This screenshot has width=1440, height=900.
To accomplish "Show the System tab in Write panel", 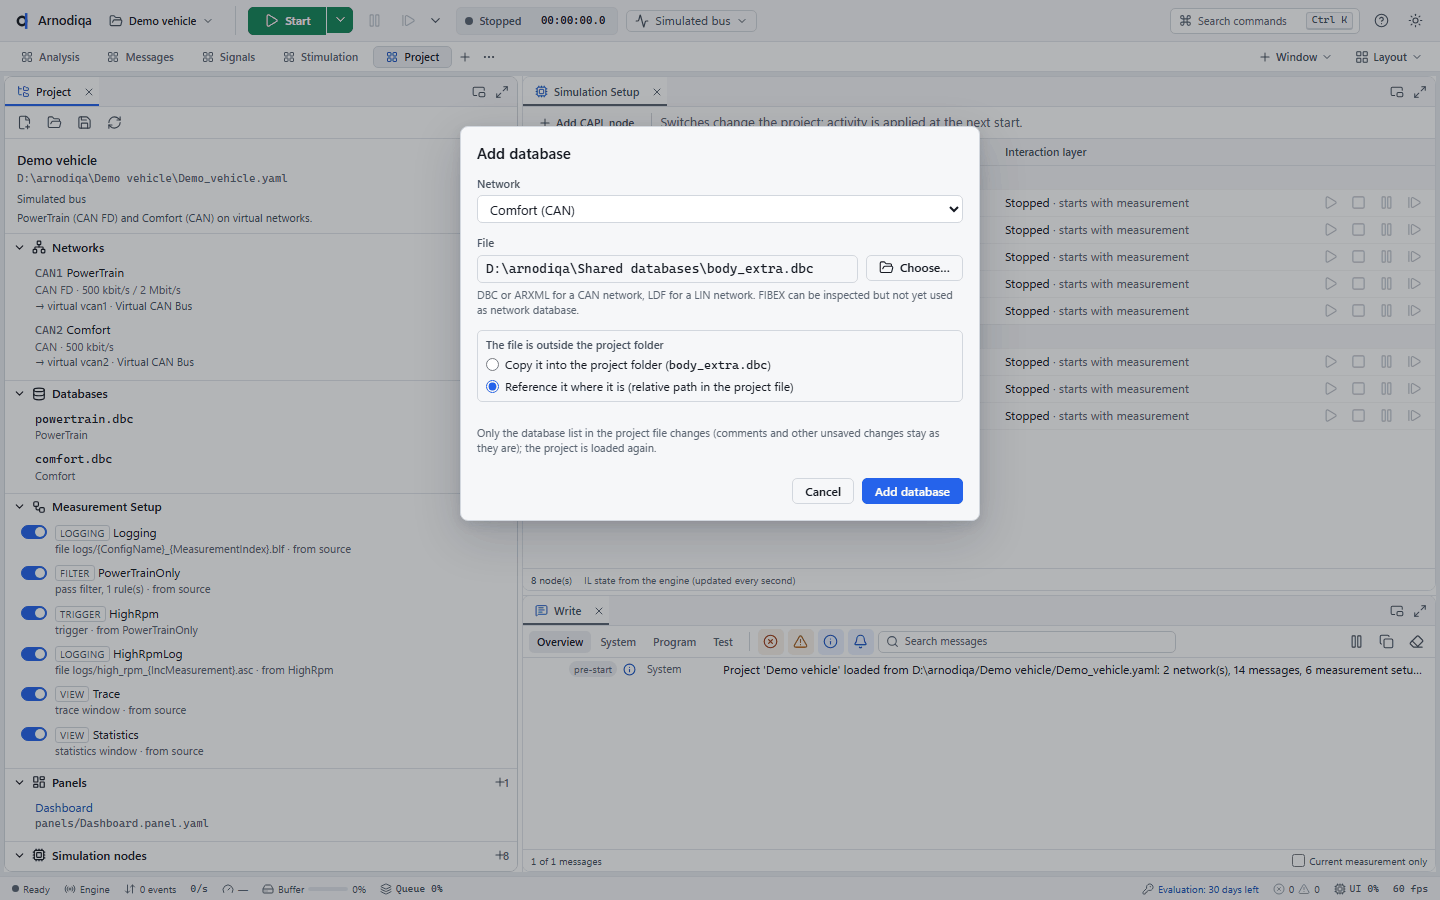I will tap(618, 642).
